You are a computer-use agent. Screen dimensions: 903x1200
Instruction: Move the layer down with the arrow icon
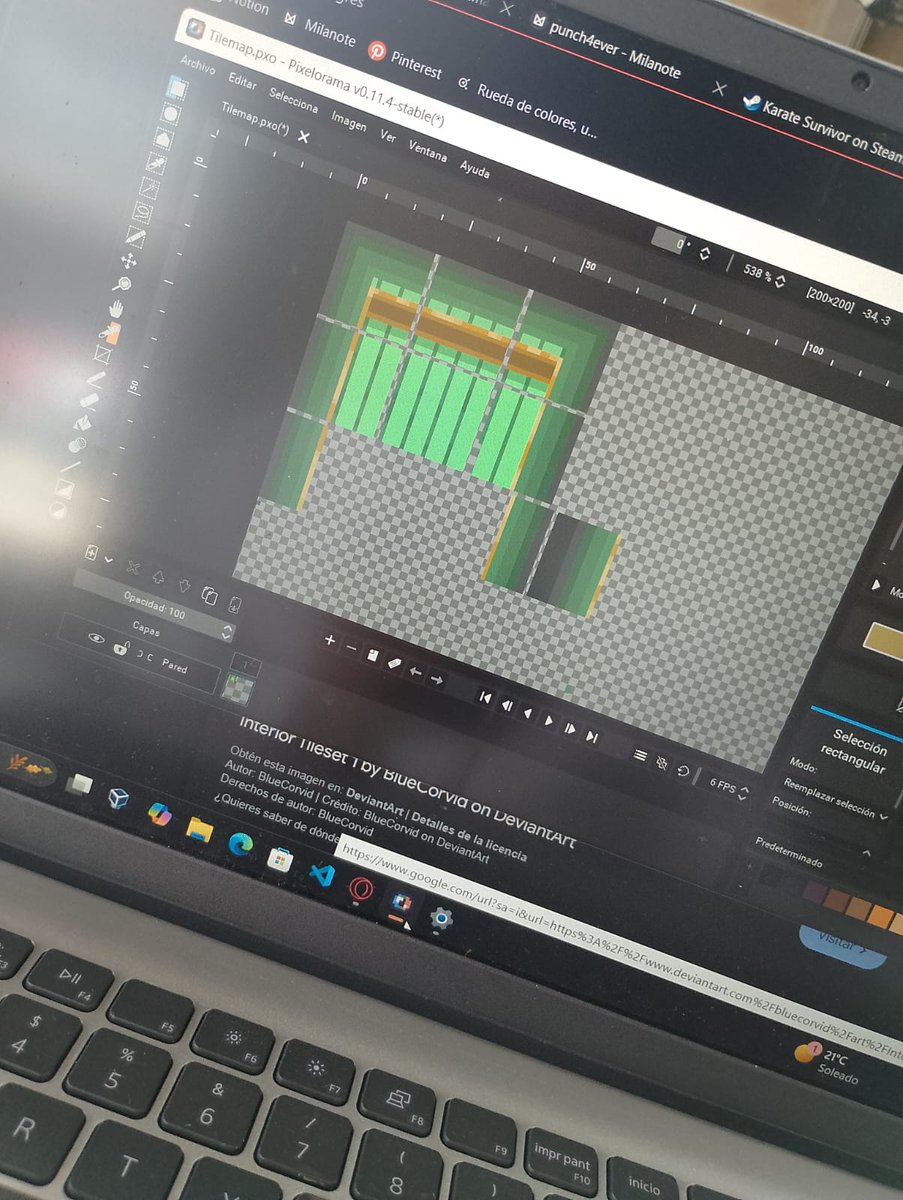click(184, 586)
